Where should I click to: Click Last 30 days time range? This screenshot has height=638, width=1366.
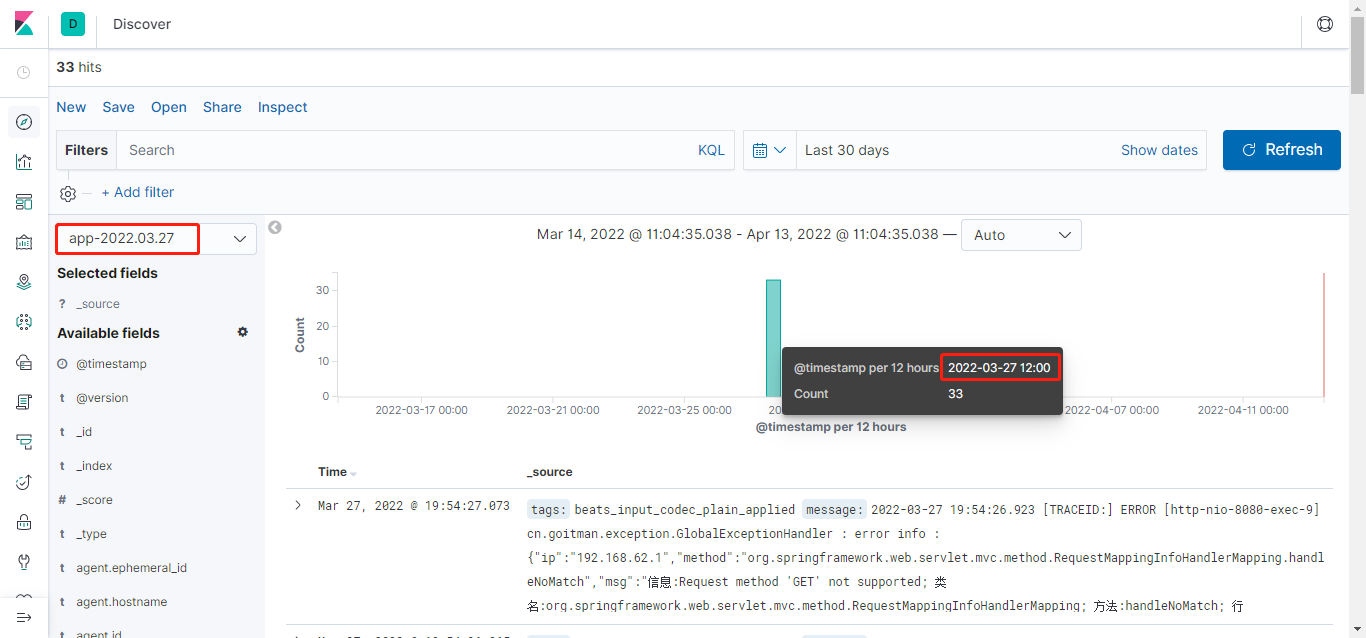[847, 150]
